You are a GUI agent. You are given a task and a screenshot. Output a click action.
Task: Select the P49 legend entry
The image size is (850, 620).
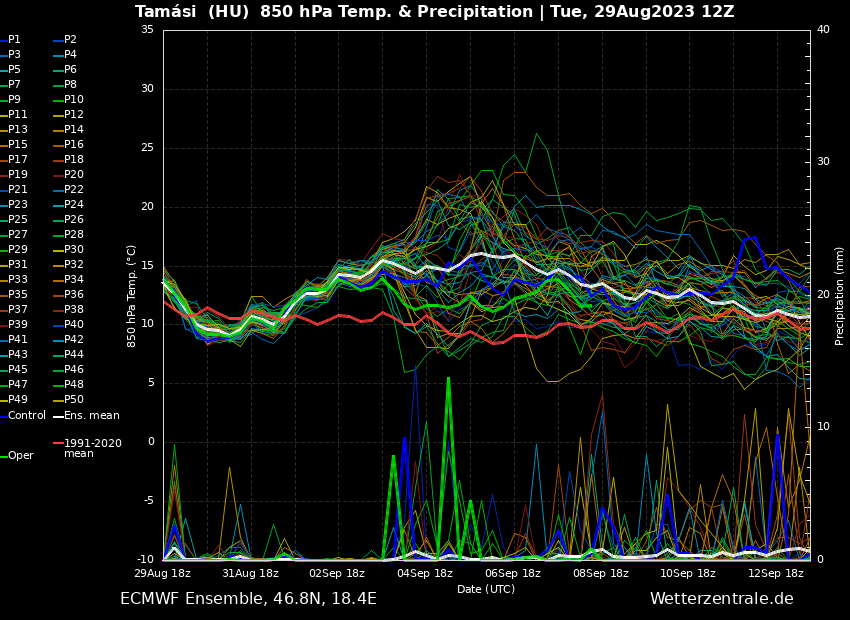18,400
